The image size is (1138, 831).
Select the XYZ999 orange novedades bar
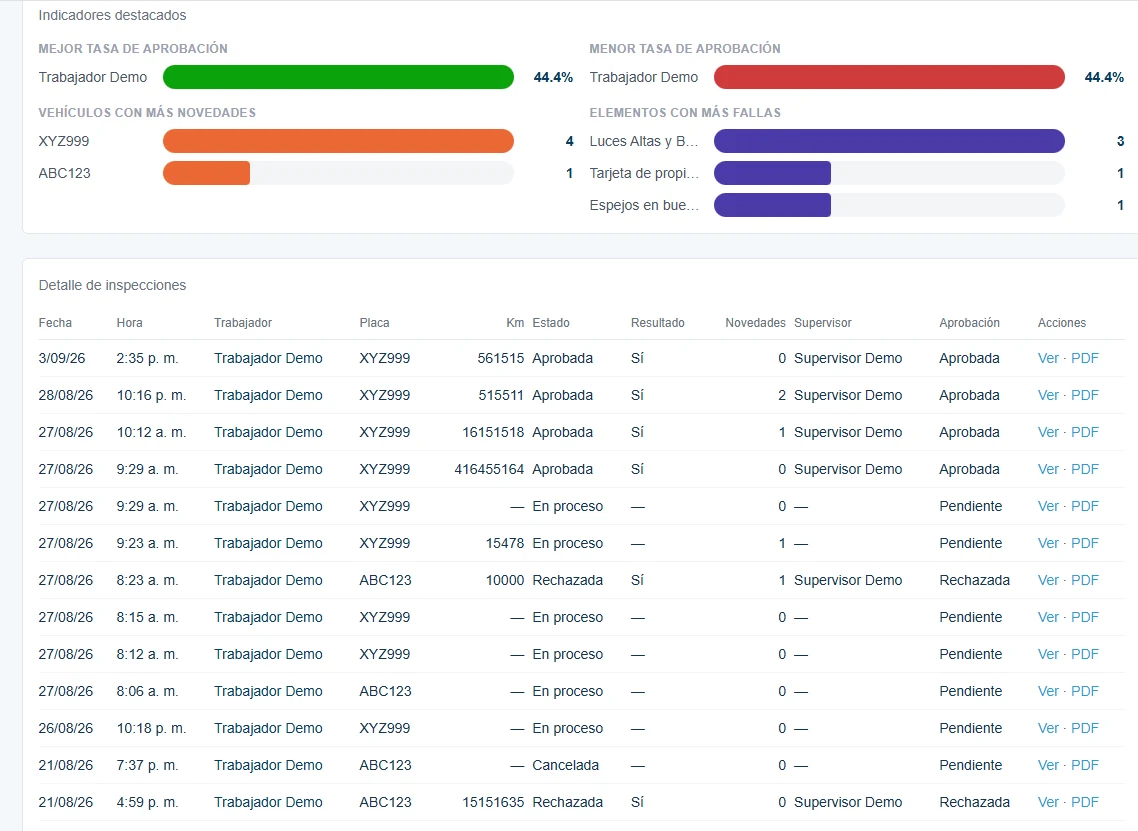pos(338,141)
